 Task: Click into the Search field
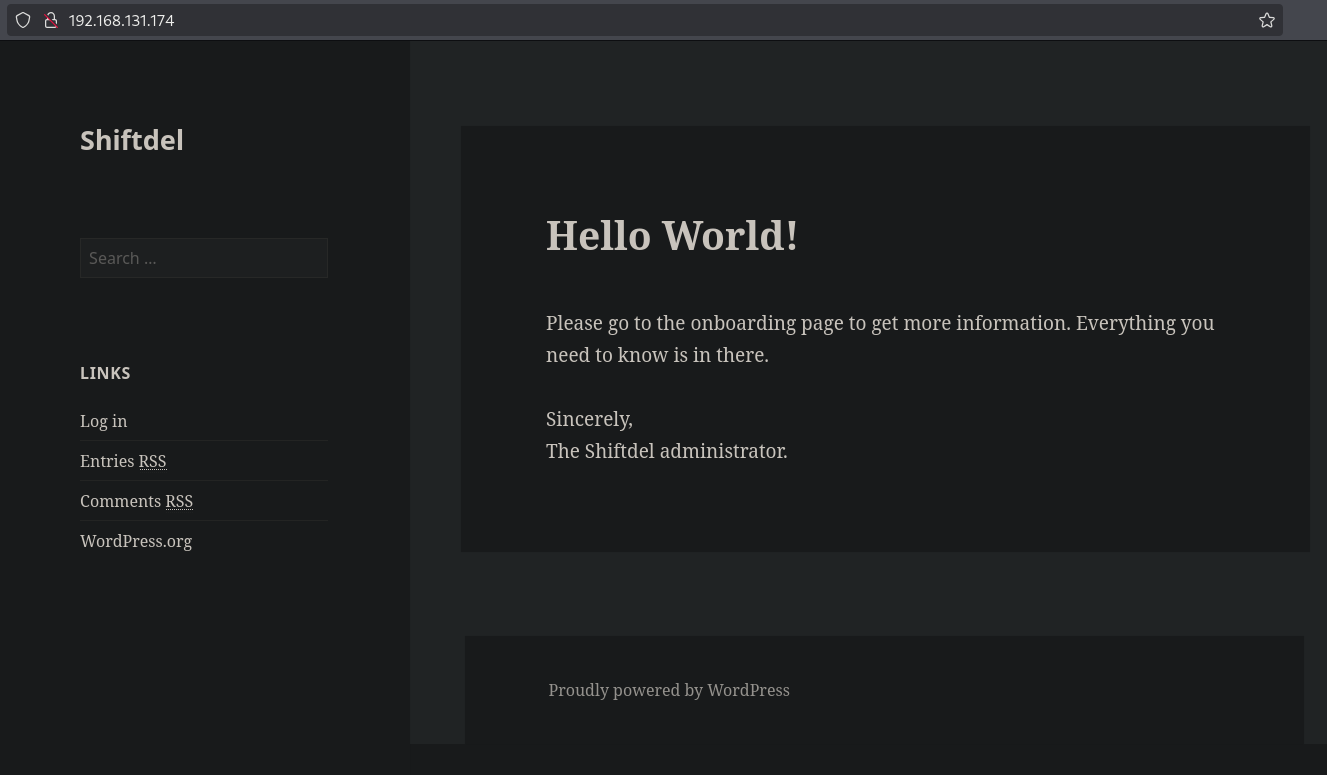[203, 258]
